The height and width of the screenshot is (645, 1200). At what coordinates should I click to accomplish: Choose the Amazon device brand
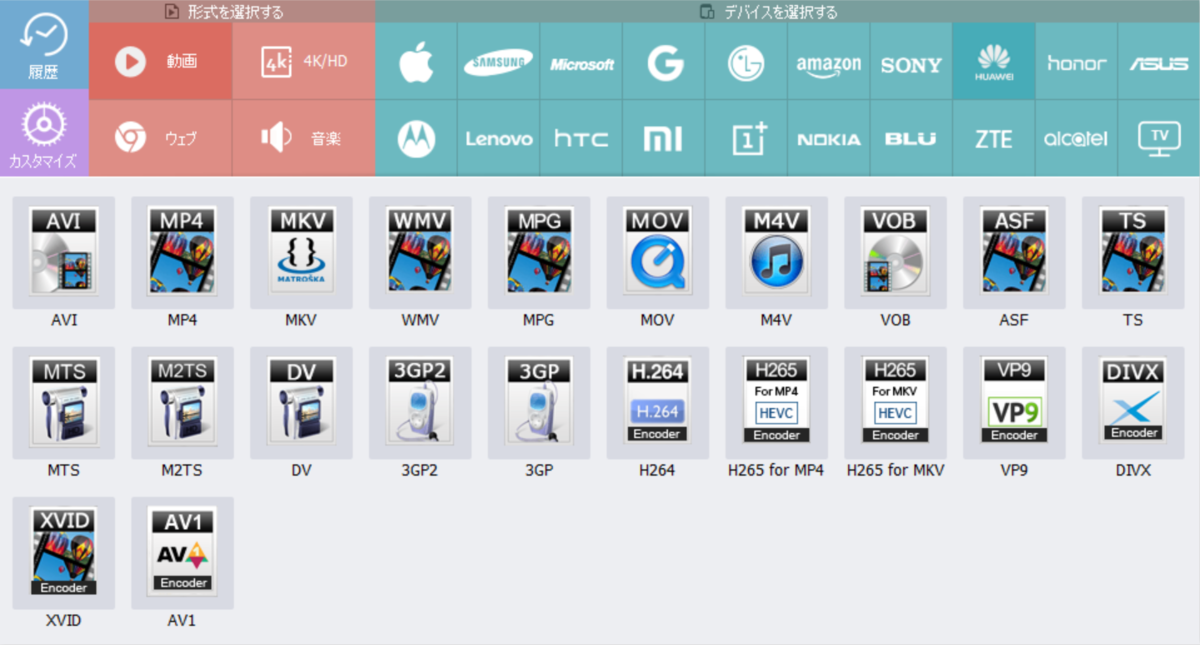[829, 62]
